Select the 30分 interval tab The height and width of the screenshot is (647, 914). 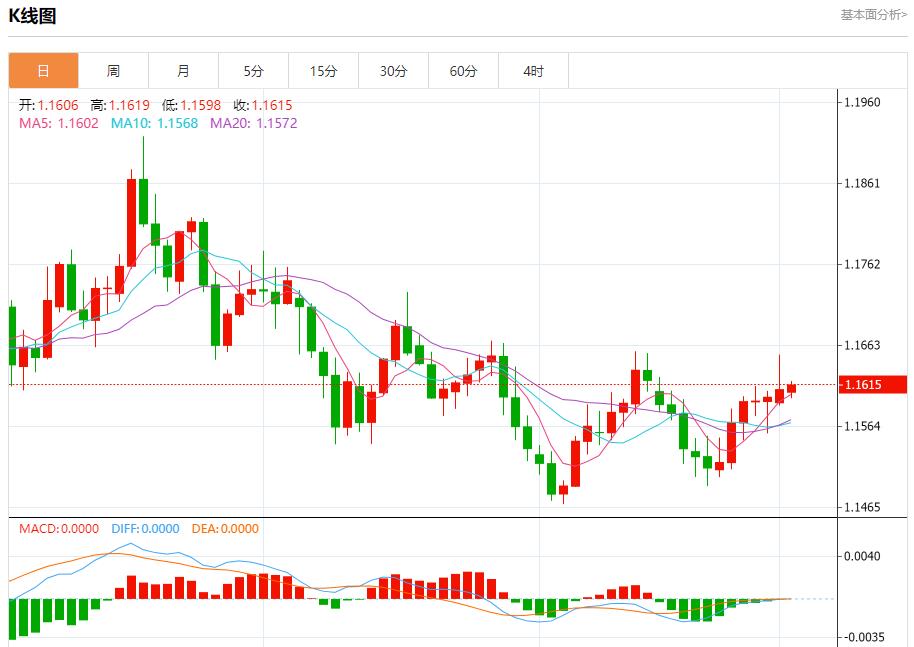pos(393,70)
